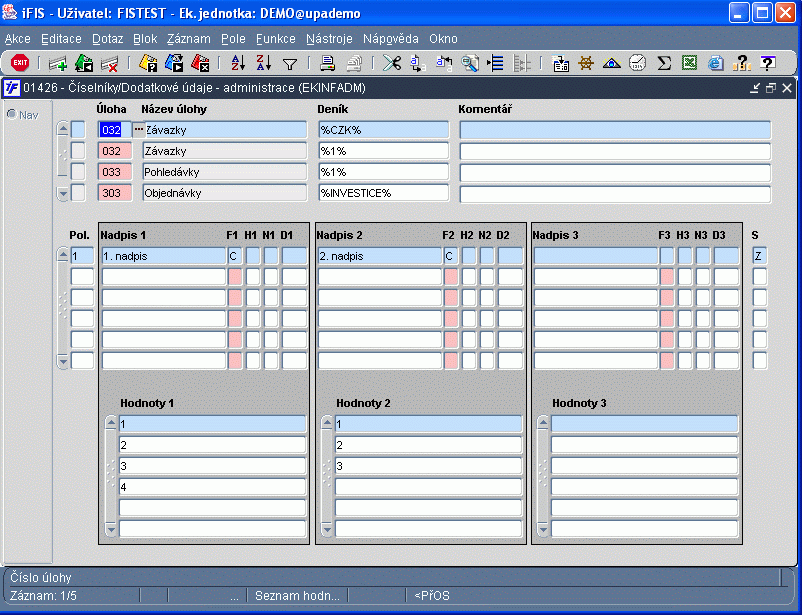Viewport: 802px width, 615px height.
Task: Insert a new record with green plus icon
Action: (57, 63)
